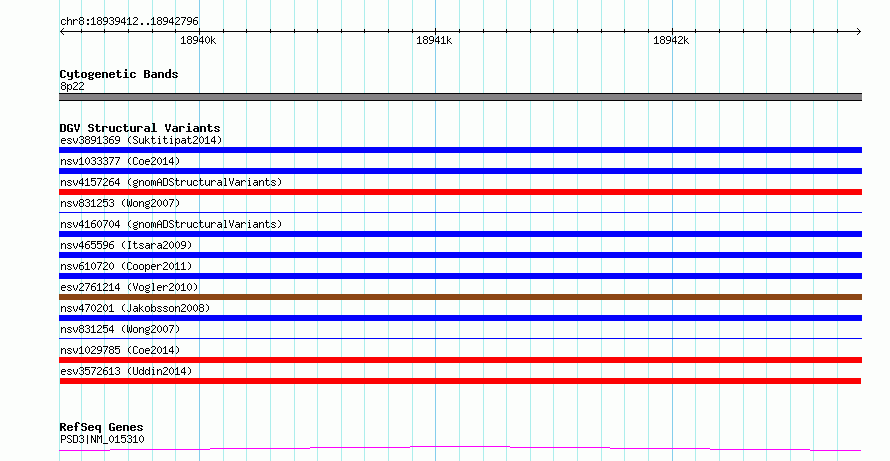Select the thin blue line under nsv831254

pos(460,338)
